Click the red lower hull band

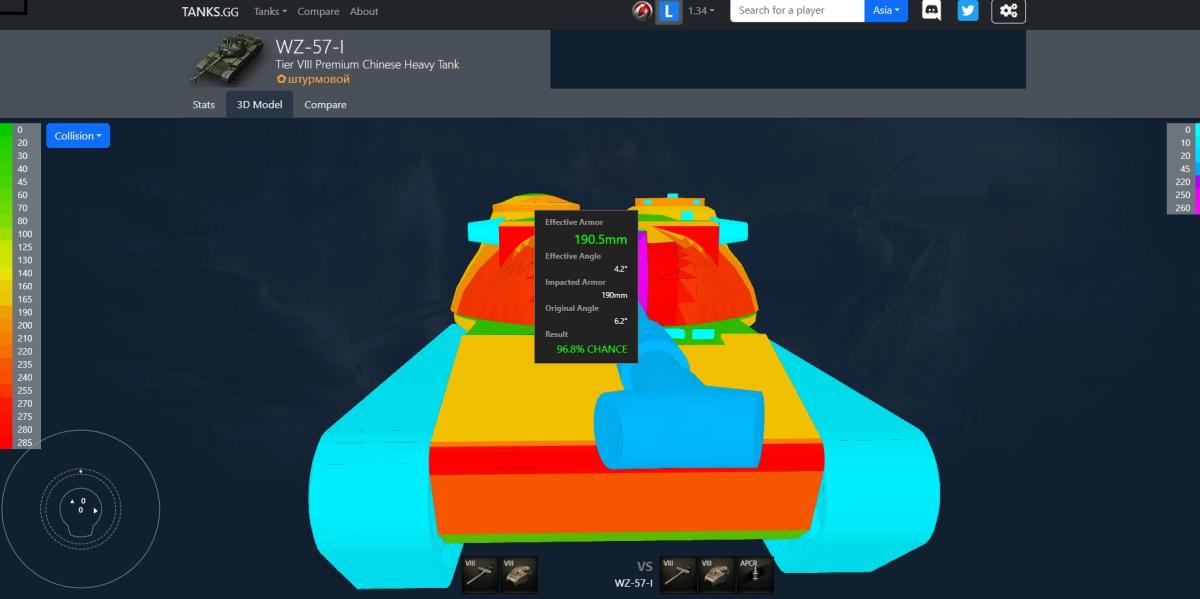(x=626, y=460)
